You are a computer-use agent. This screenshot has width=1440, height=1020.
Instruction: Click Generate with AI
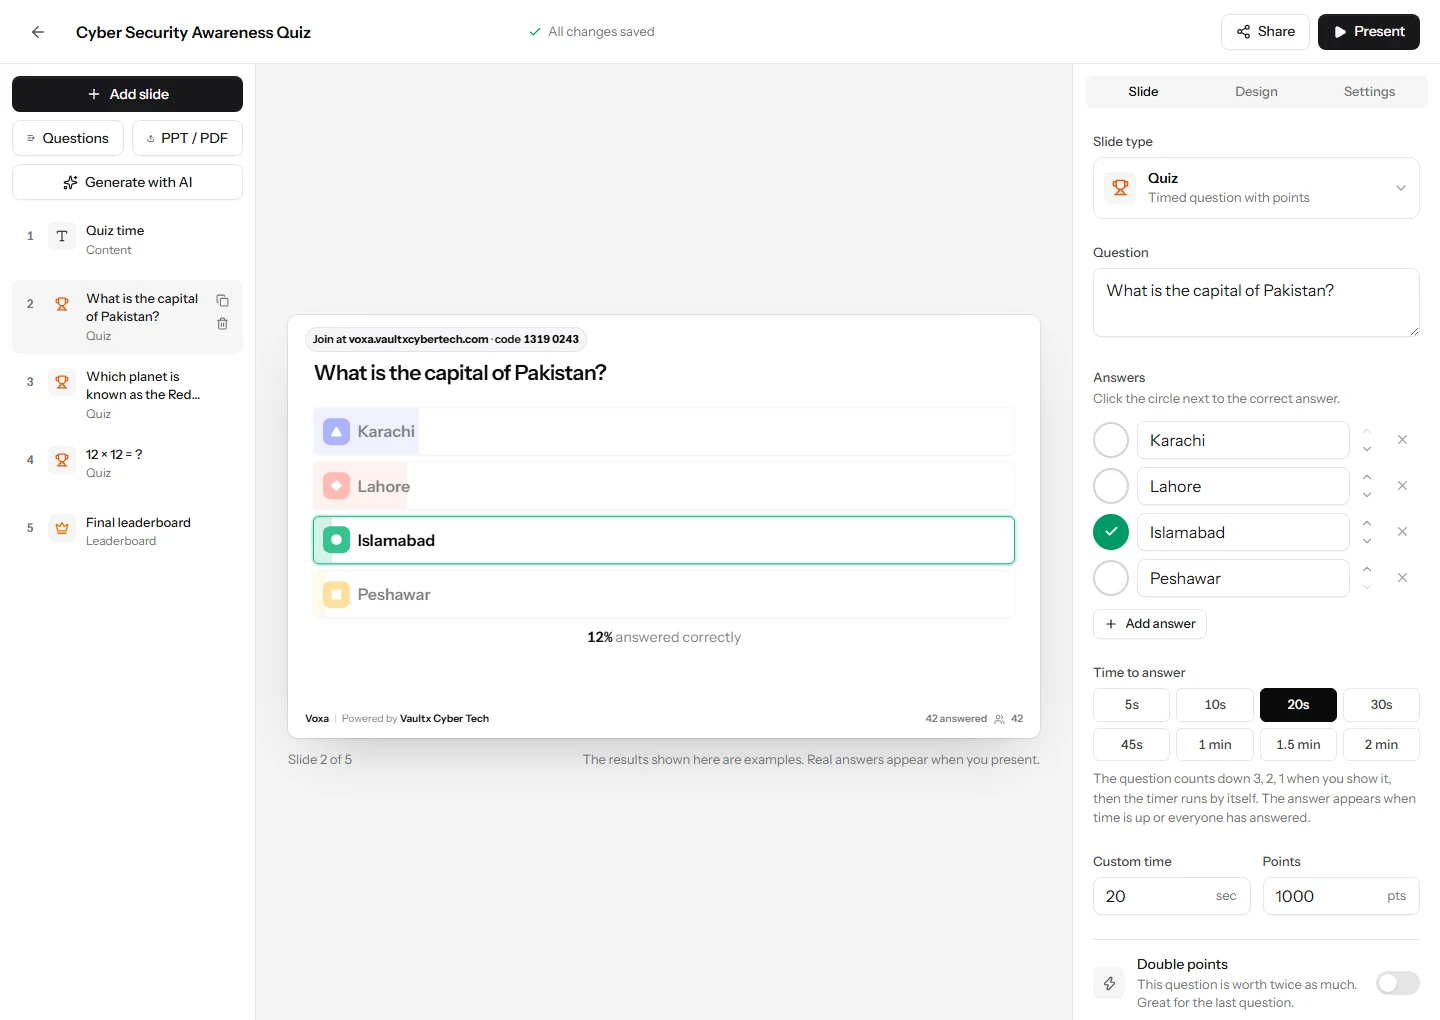pos(127,182)
